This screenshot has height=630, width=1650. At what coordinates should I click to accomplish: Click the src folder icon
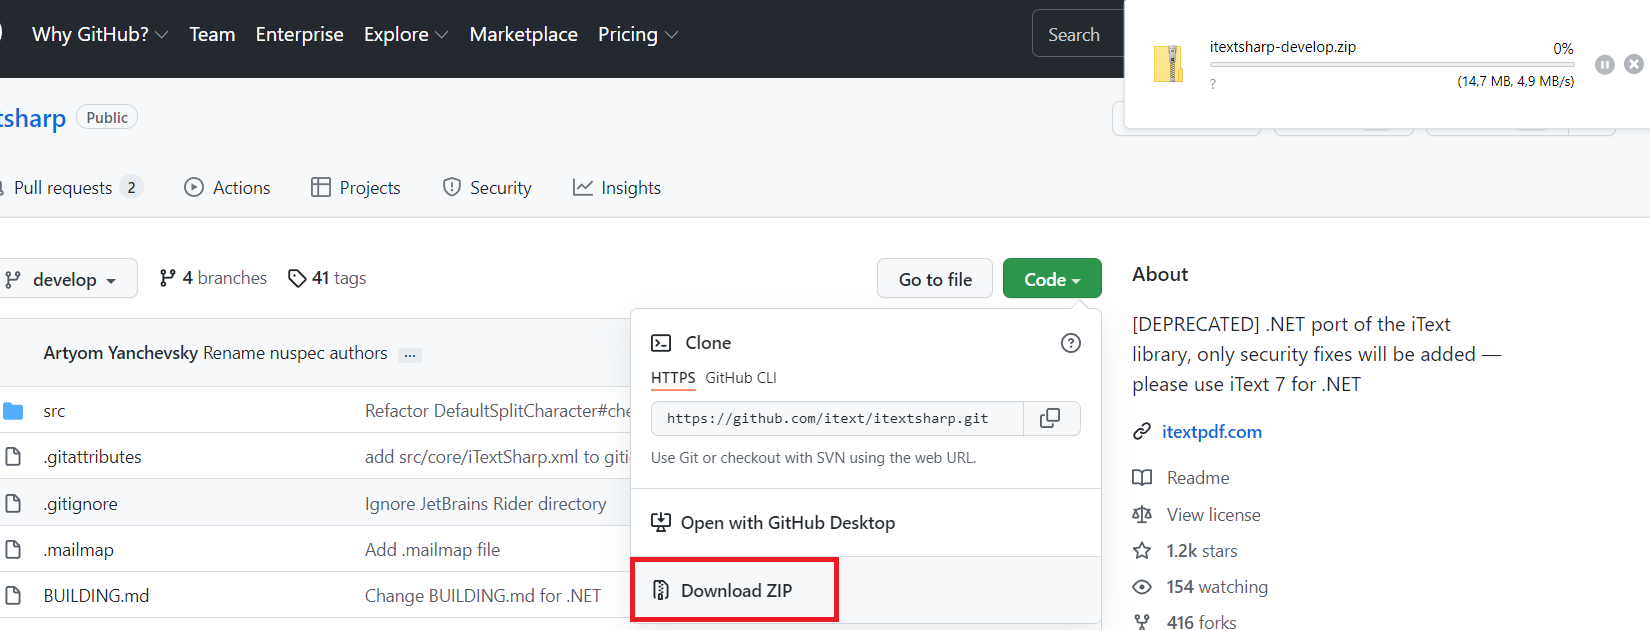tap(13, 411)
